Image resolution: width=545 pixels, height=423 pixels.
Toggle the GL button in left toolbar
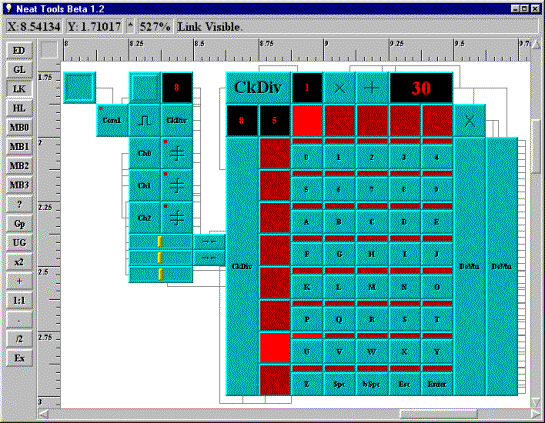(19, 70)
